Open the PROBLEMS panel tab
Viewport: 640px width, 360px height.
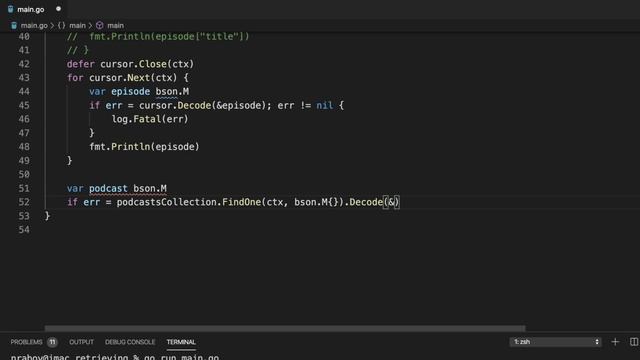coord(27,342)
